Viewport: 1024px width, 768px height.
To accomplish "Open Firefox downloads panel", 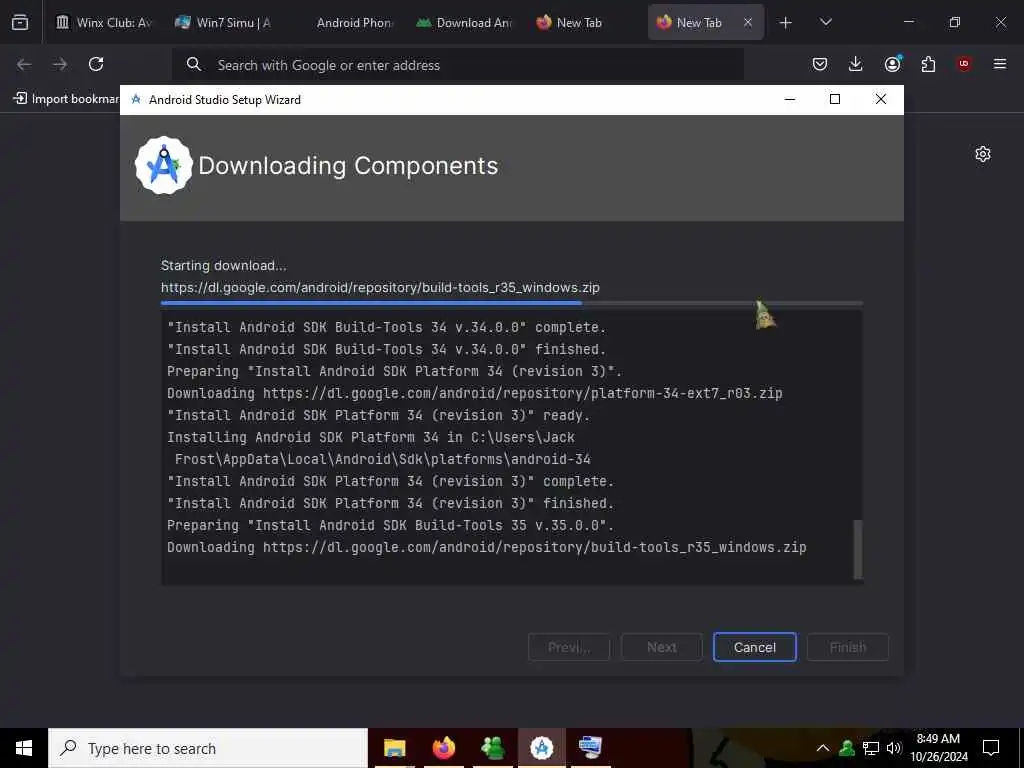I will [x=856, y=64].
